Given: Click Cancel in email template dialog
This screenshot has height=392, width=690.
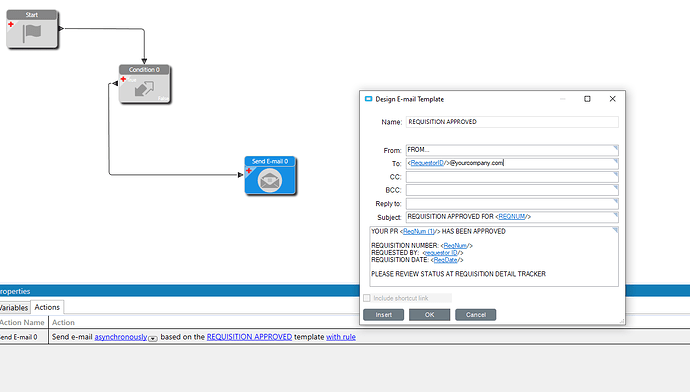Looking at the screenshot, I should 476,315.
